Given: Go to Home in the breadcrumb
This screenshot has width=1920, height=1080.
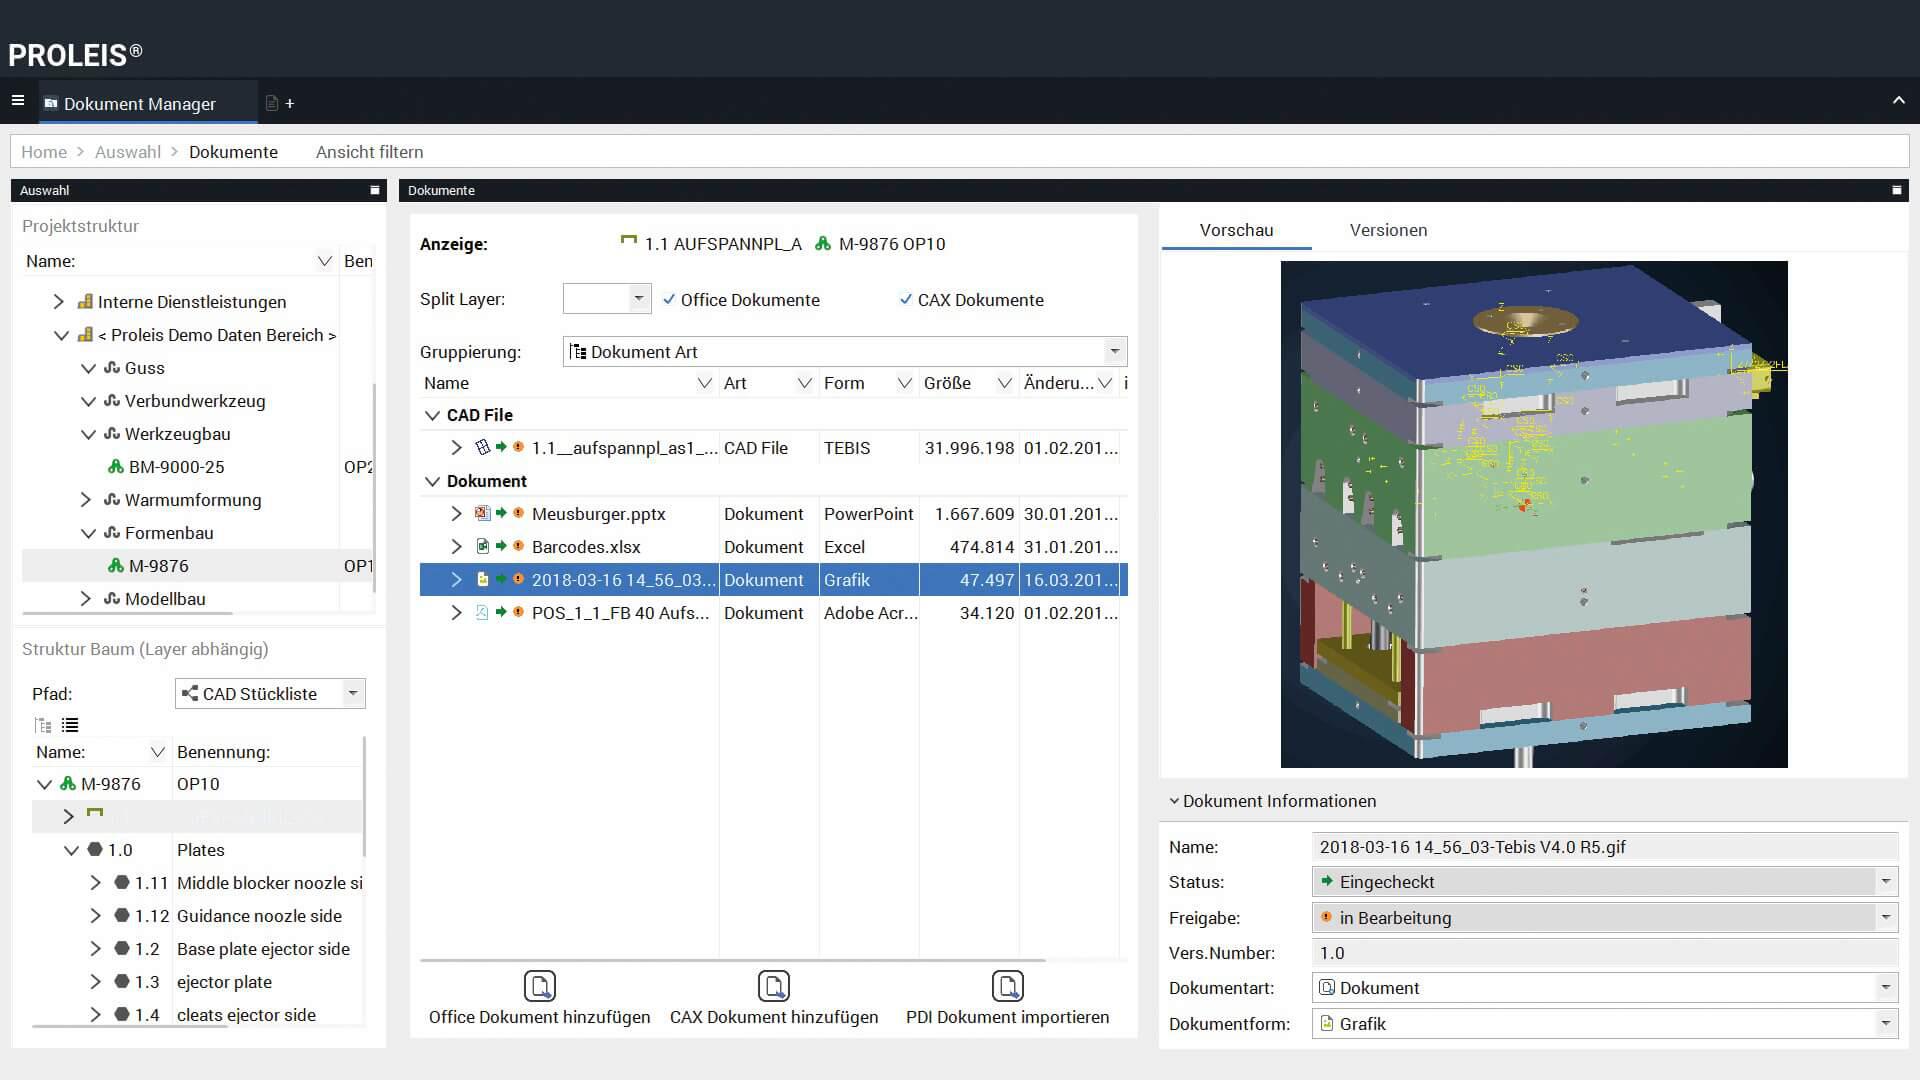Looking at the screenshot, I should (44, 152).
